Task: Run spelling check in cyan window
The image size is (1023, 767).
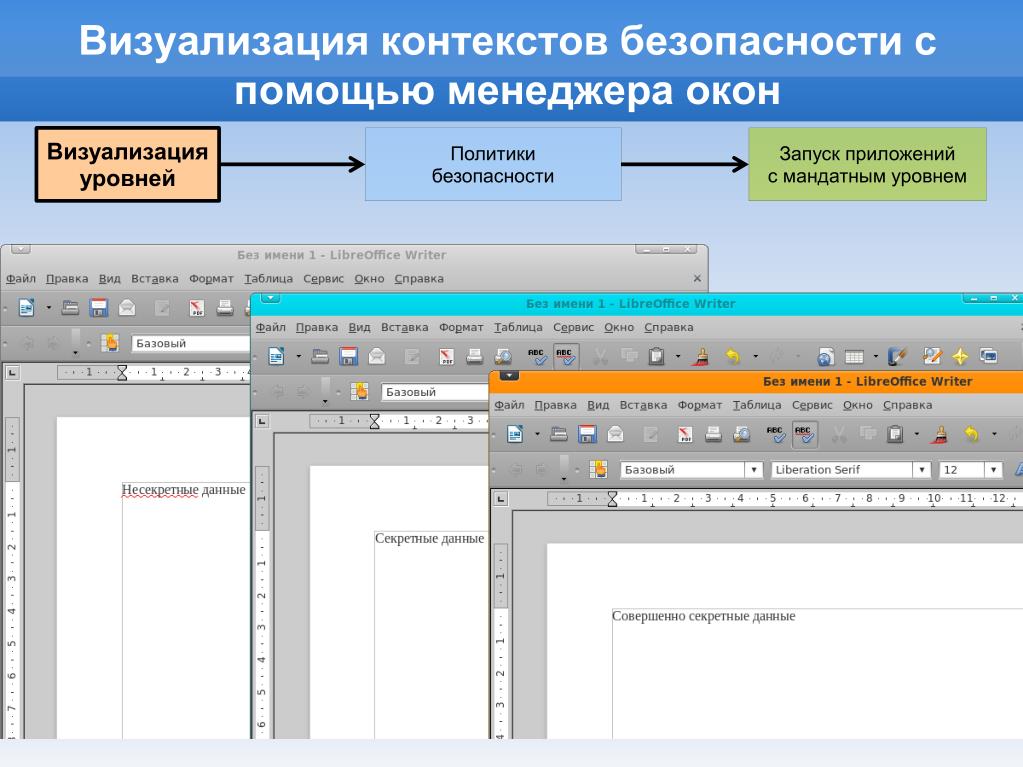Action: 537,356
